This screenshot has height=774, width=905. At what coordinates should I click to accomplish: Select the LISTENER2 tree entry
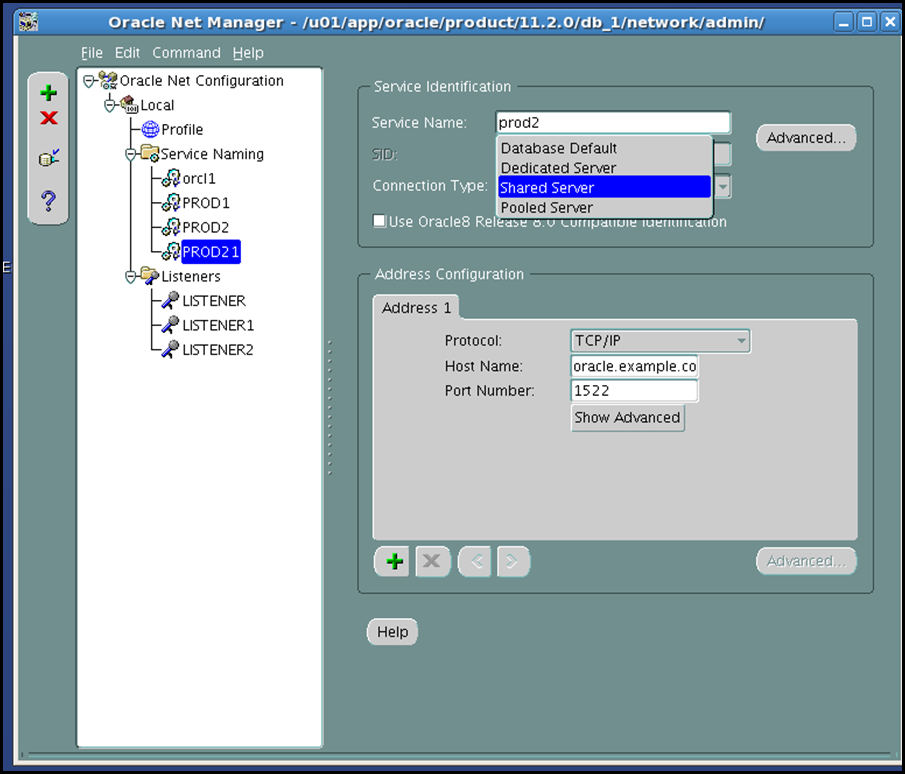(x=218, y=349)
